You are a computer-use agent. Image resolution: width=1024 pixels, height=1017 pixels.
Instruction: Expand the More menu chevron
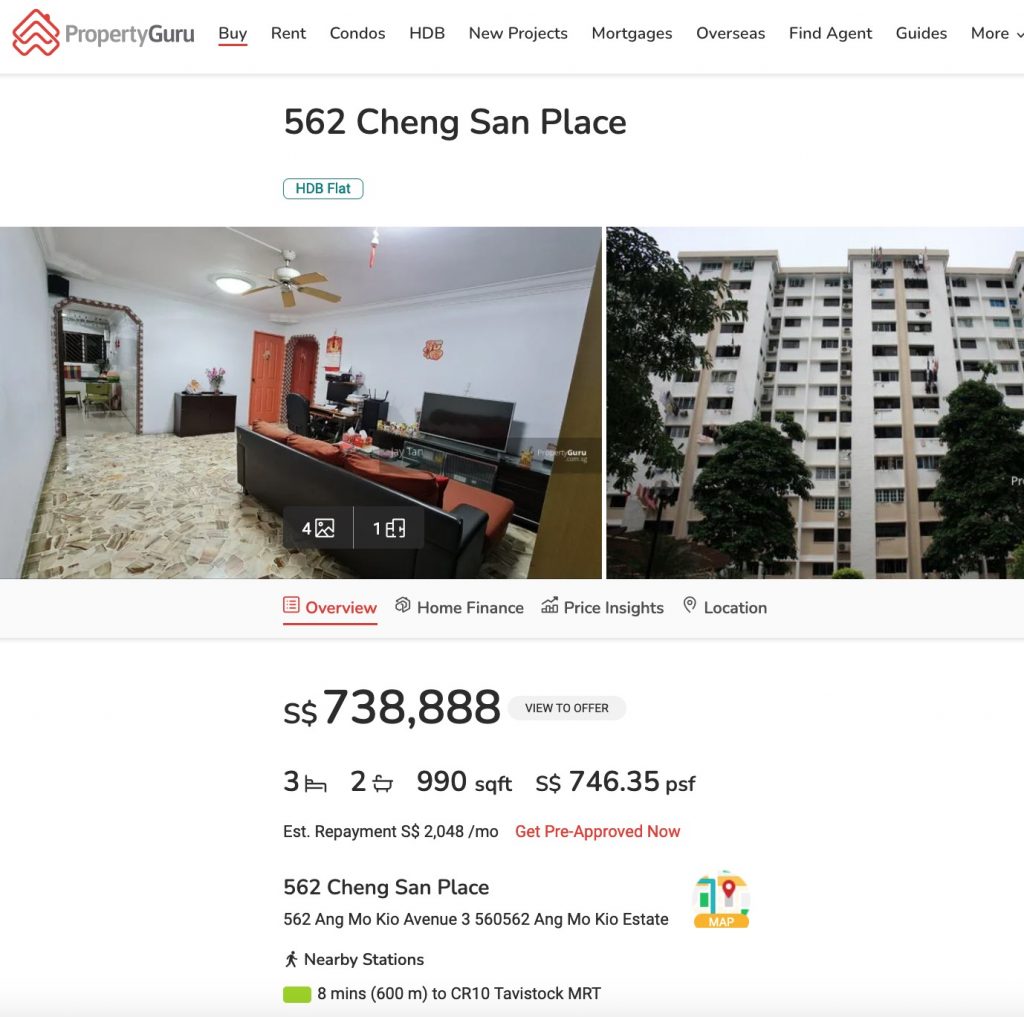1020,35
